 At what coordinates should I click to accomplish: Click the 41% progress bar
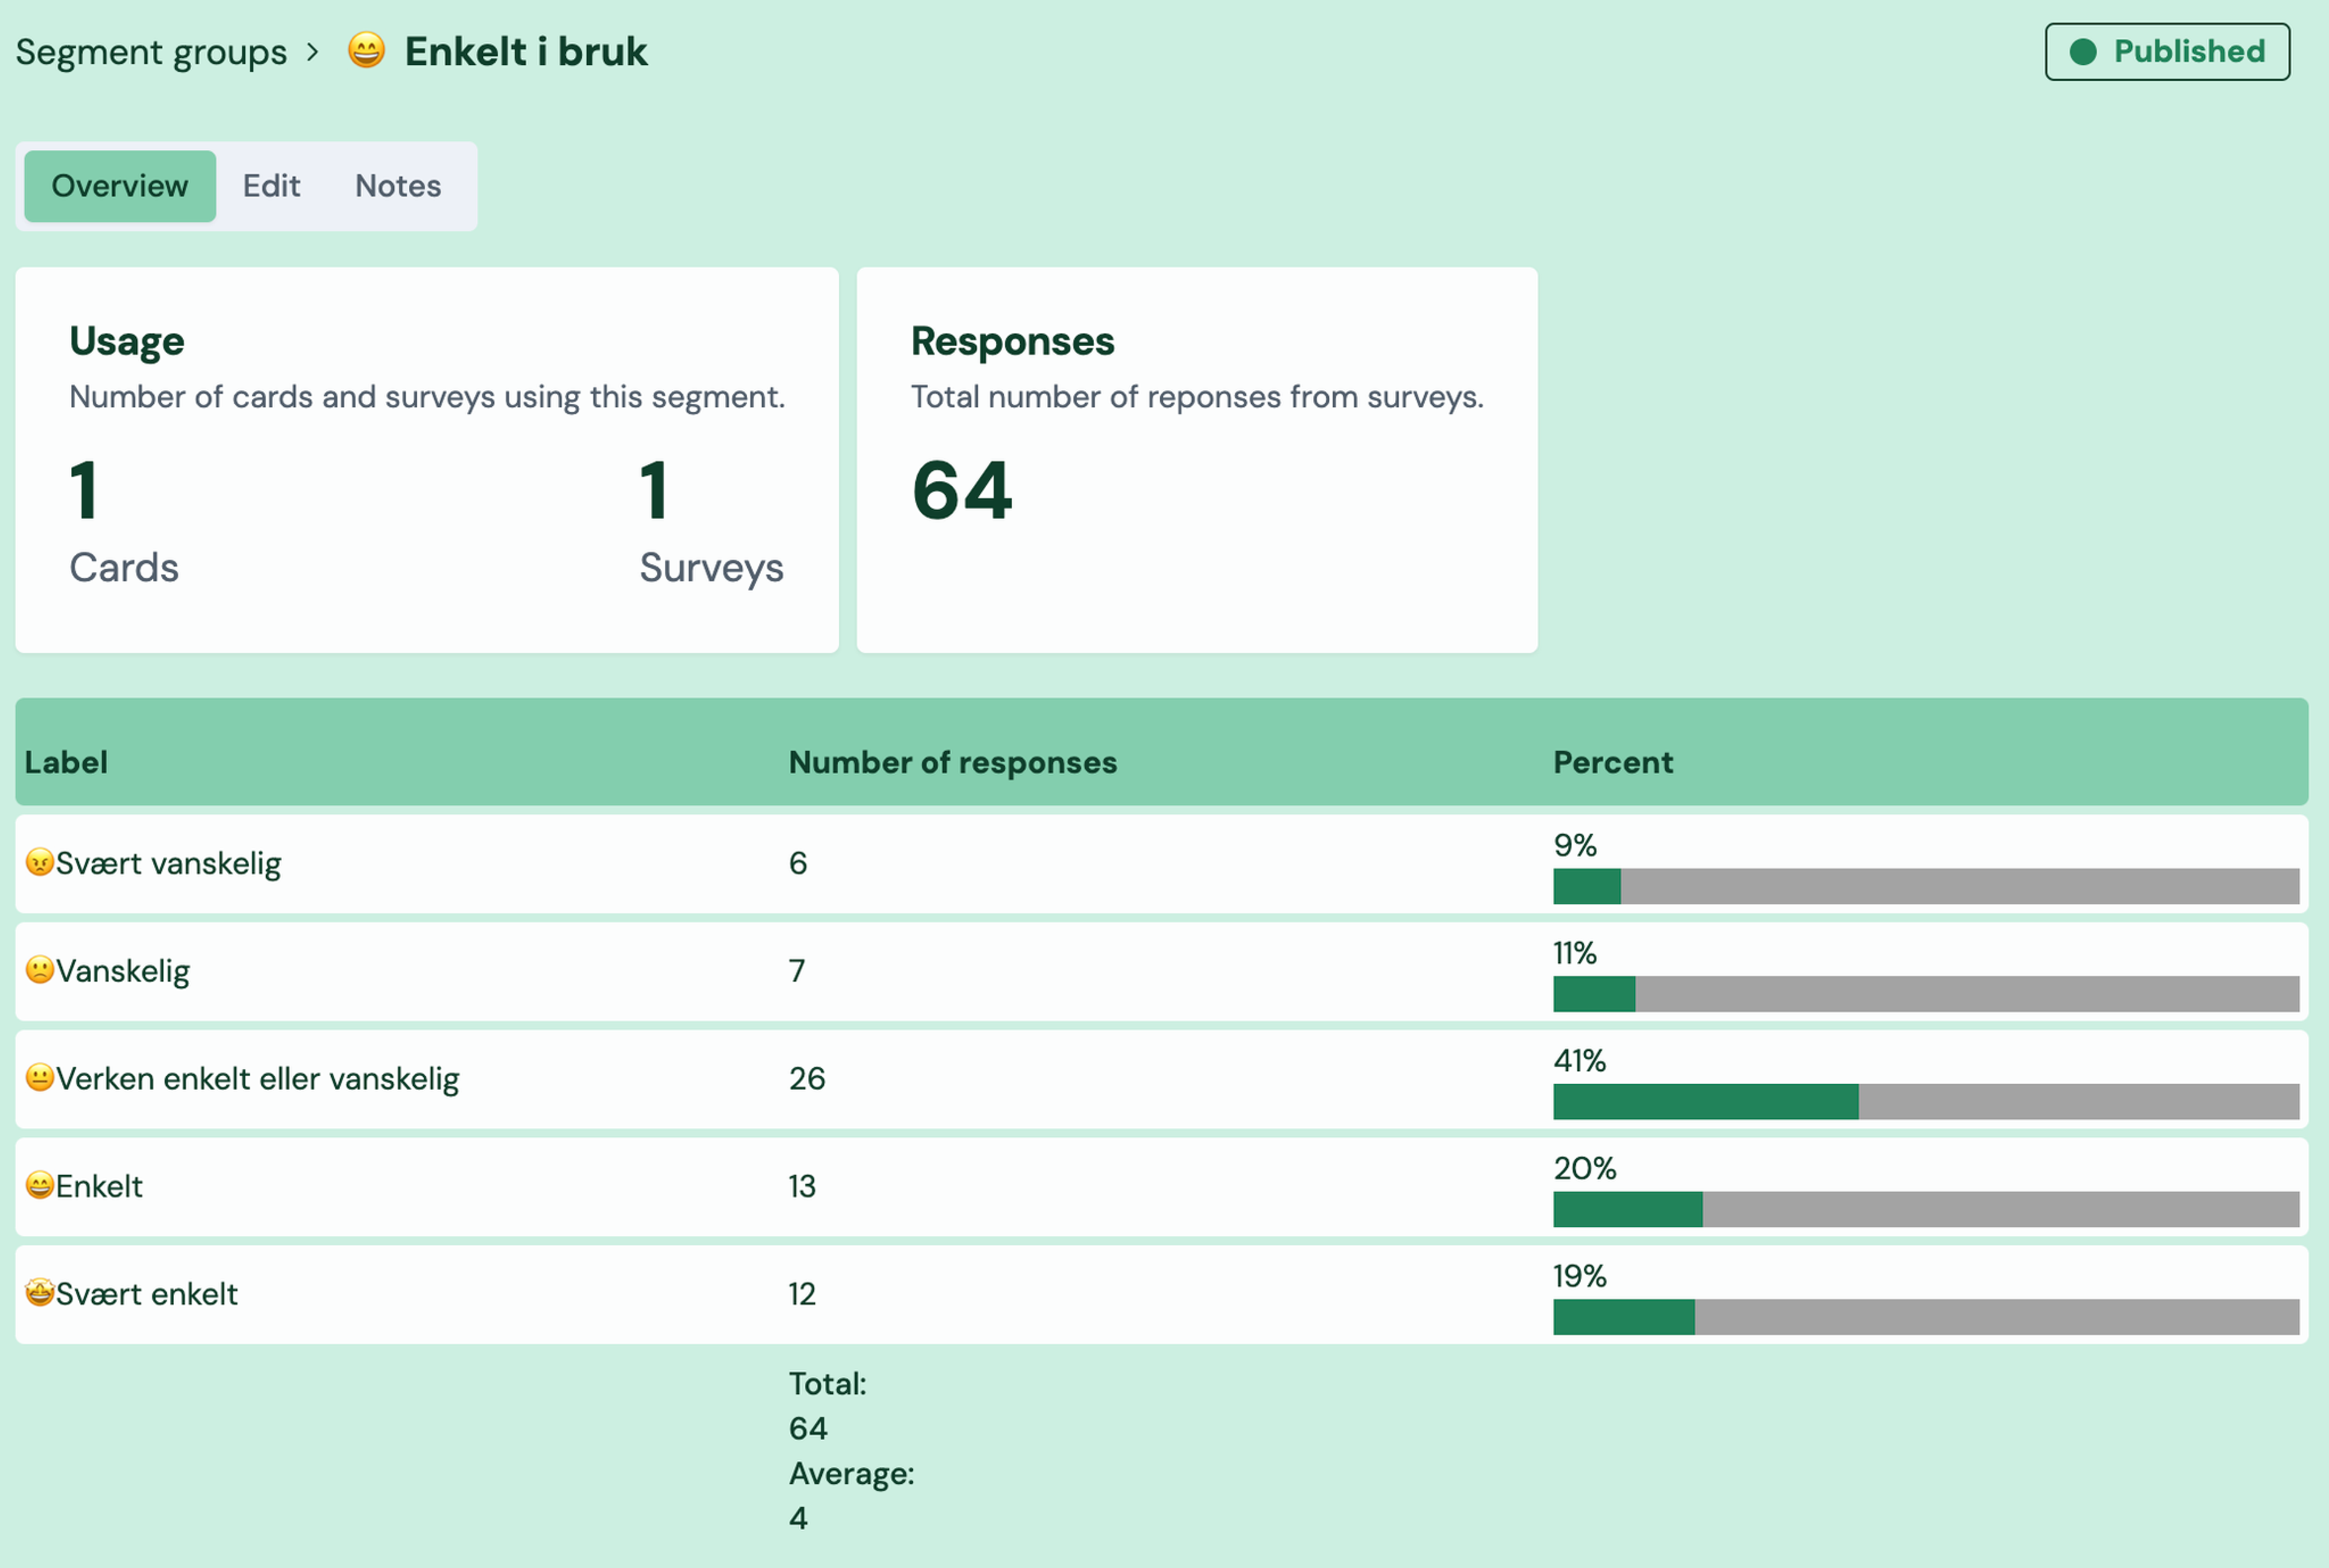pyautogui.click(x=1926, y=1102)
